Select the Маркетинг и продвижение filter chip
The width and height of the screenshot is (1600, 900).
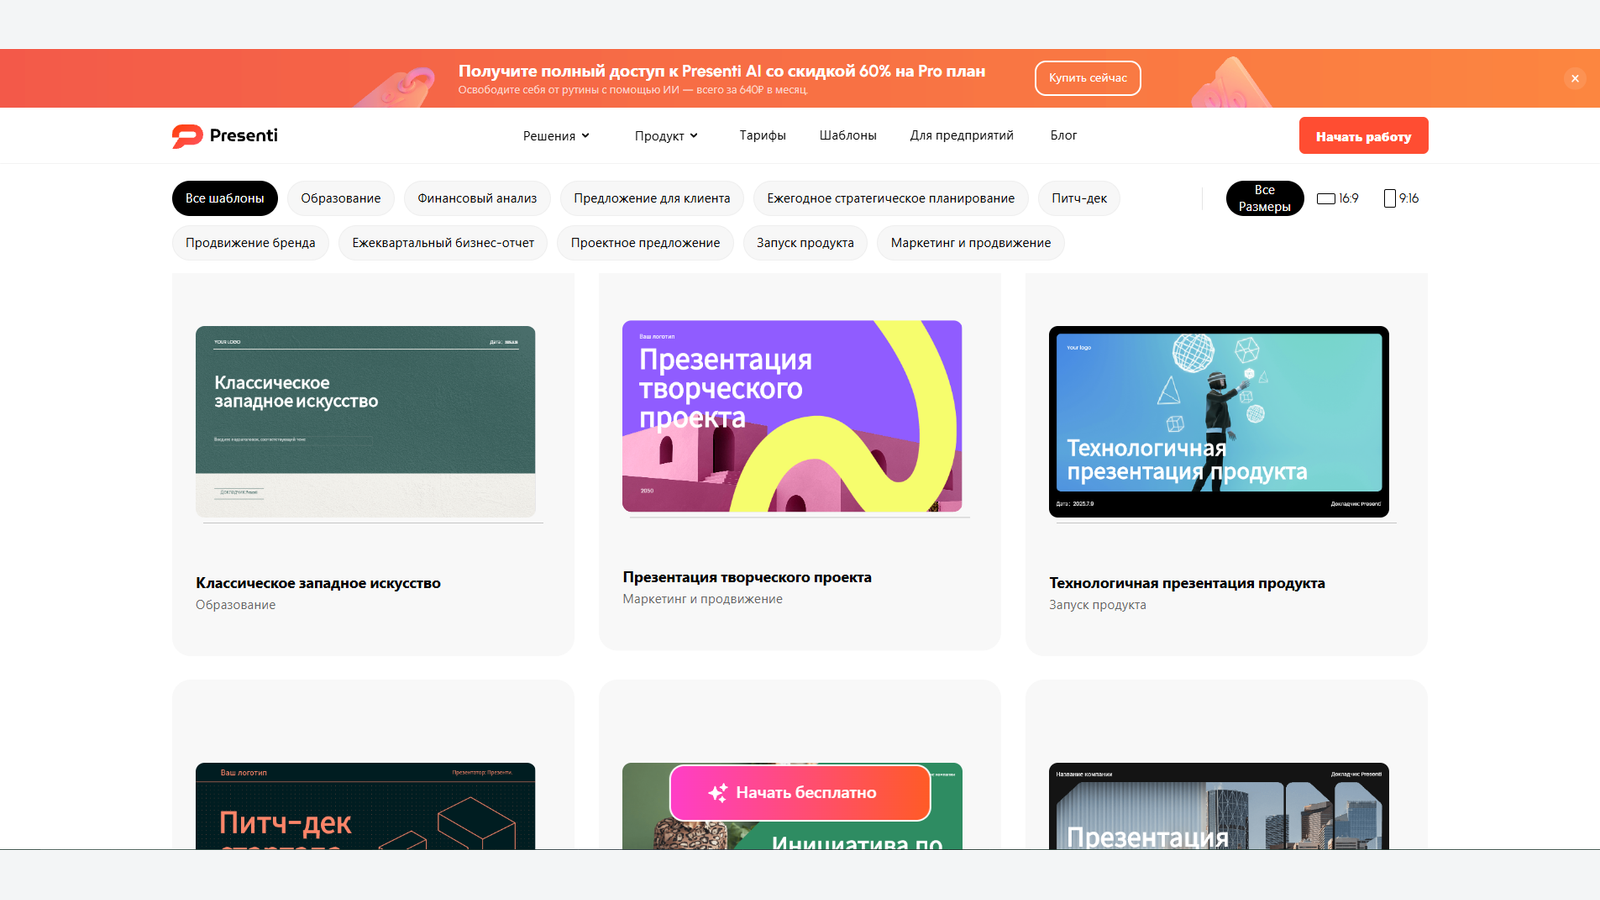click(971, 243)
